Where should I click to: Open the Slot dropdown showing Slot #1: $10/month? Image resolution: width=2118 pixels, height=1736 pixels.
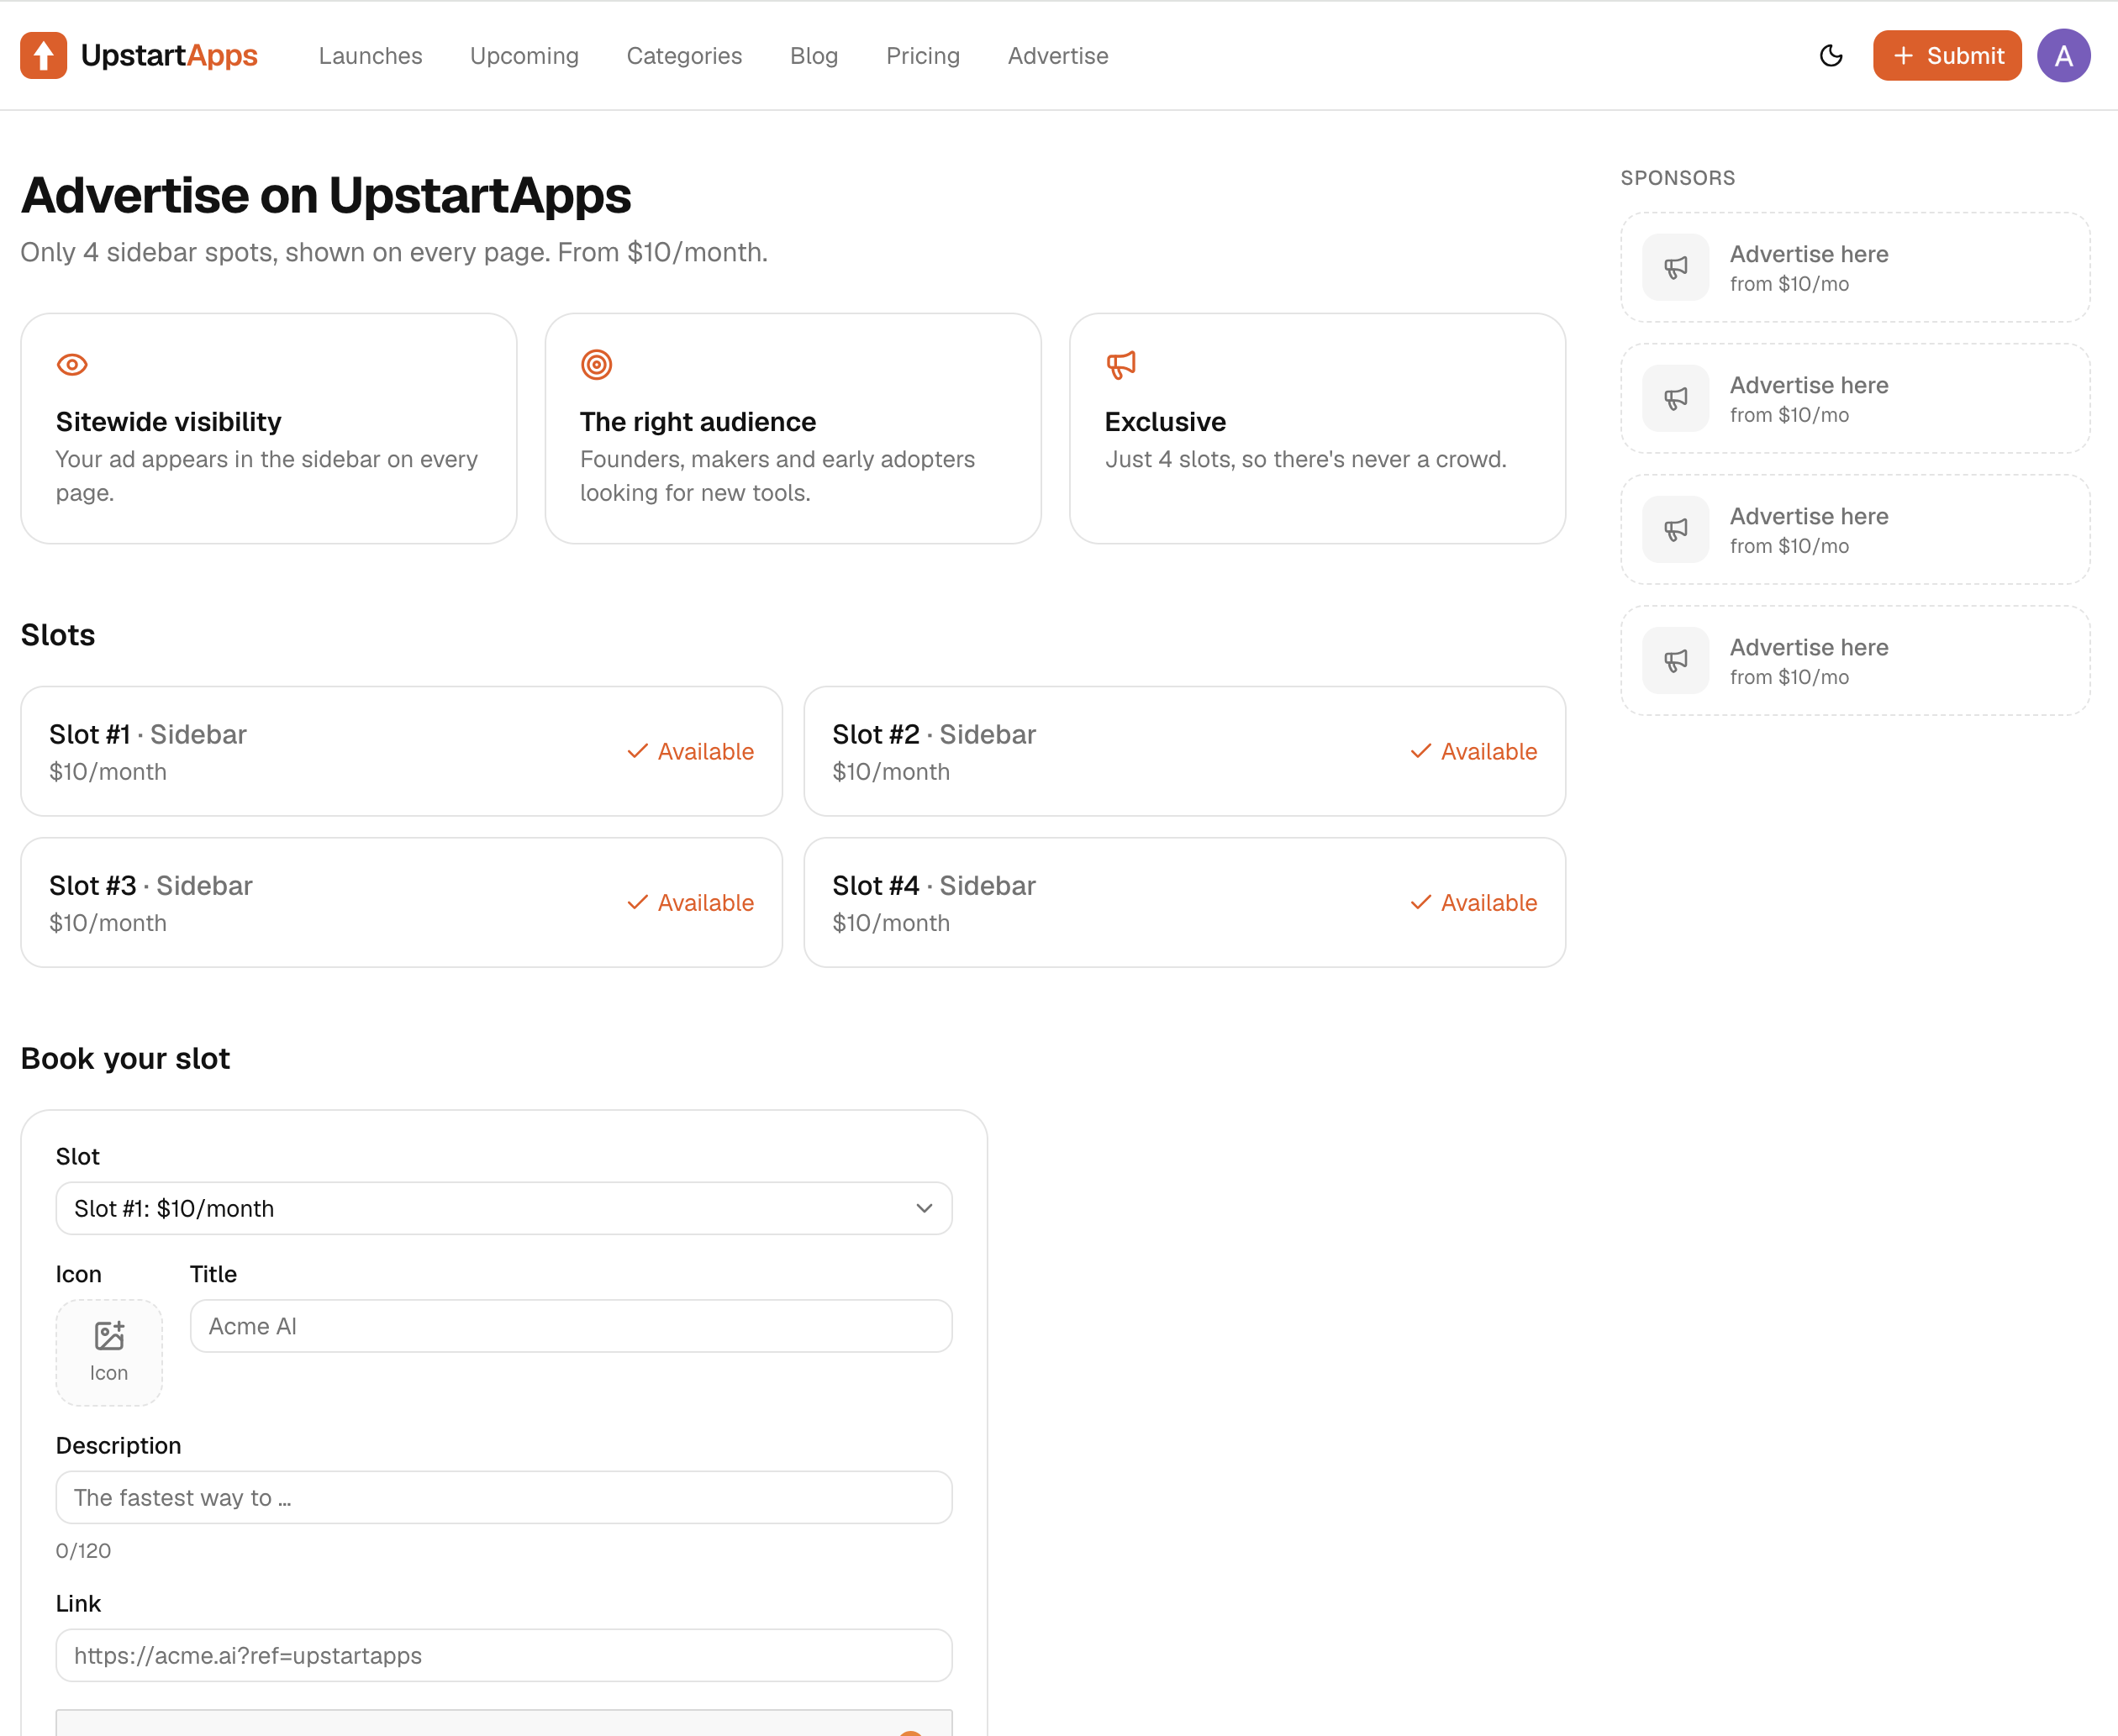pos(504,1208)
